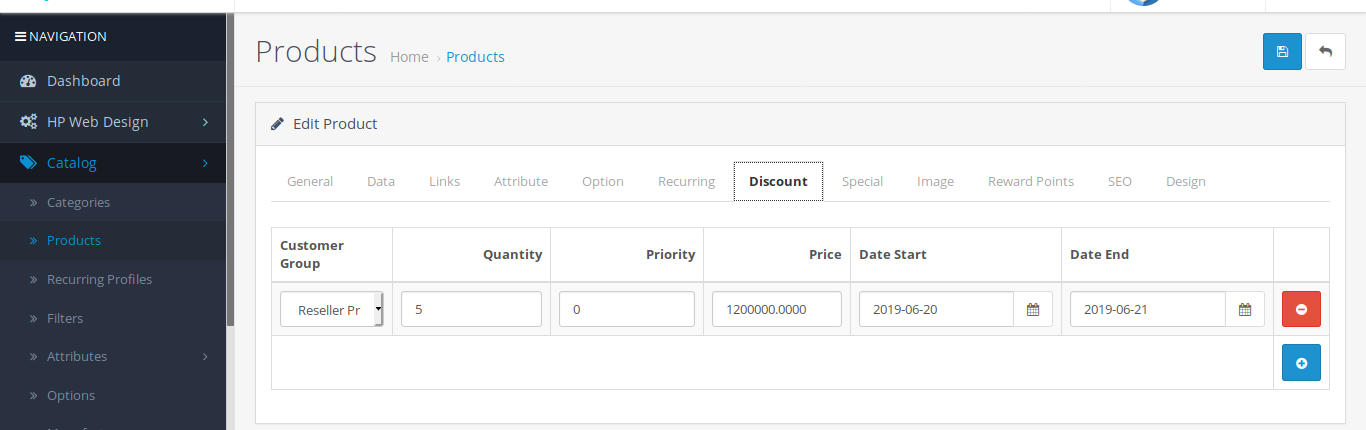The image size is (1366, 430).
Task: Open the Reward Points tab
Action: (1030, 181)
